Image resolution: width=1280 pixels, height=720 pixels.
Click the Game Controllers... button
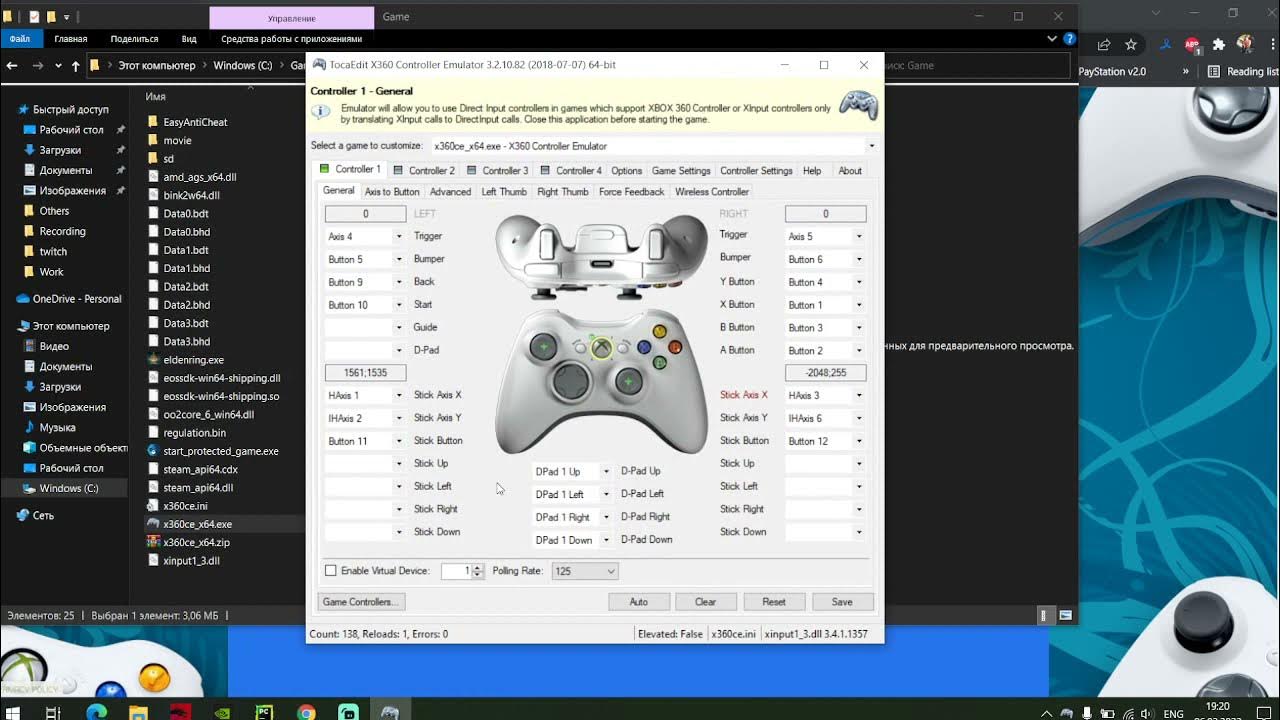tap(361, 602)
